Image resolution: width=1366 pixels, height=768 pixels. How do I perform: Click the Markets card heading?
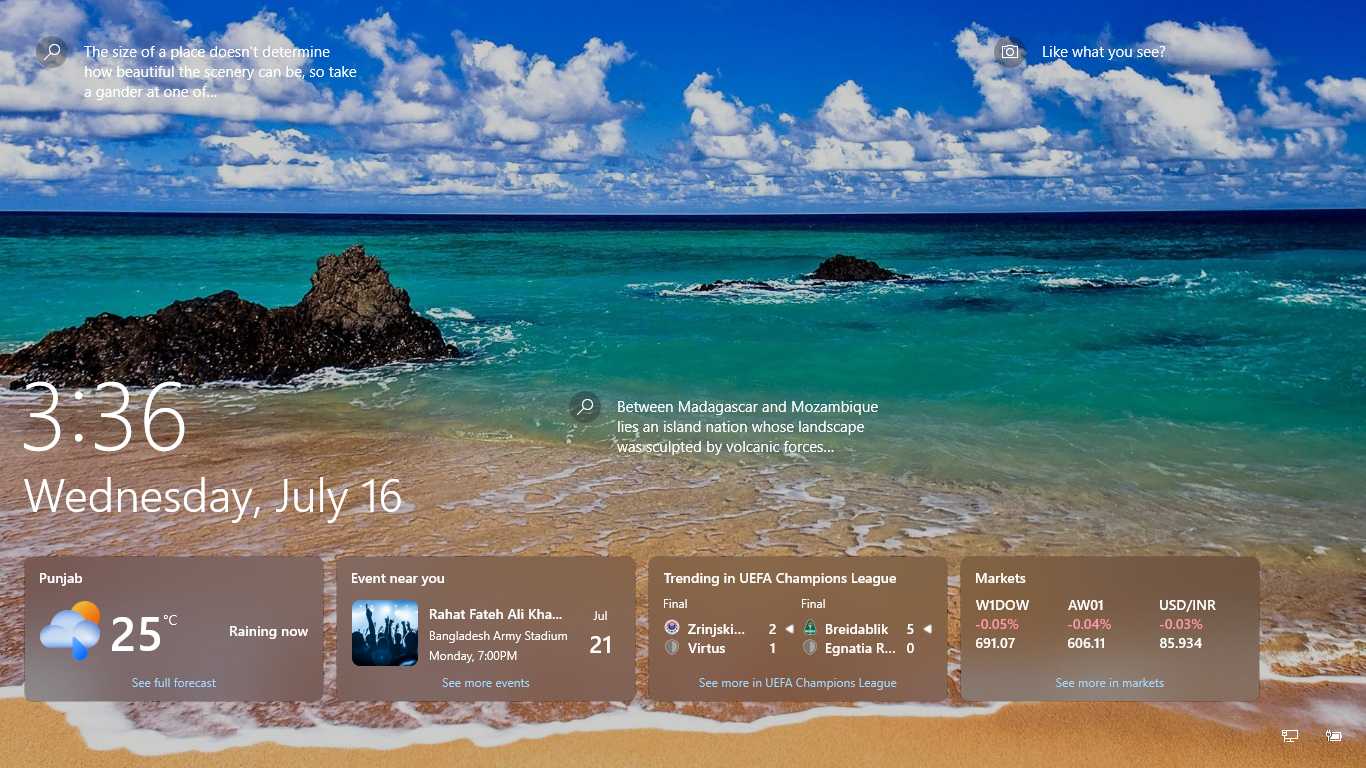tap(1001, 578)
